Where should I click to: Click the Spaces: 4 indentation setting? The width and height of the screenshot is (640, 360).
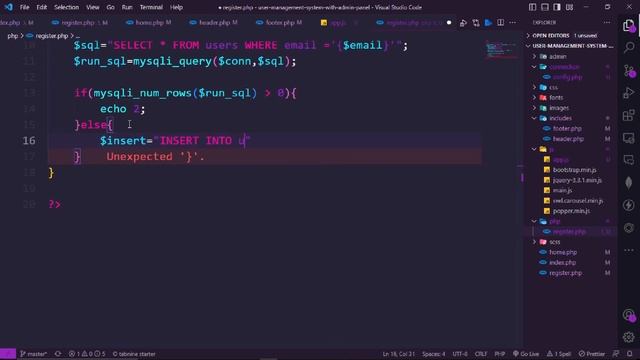click(x=433, y=354)
